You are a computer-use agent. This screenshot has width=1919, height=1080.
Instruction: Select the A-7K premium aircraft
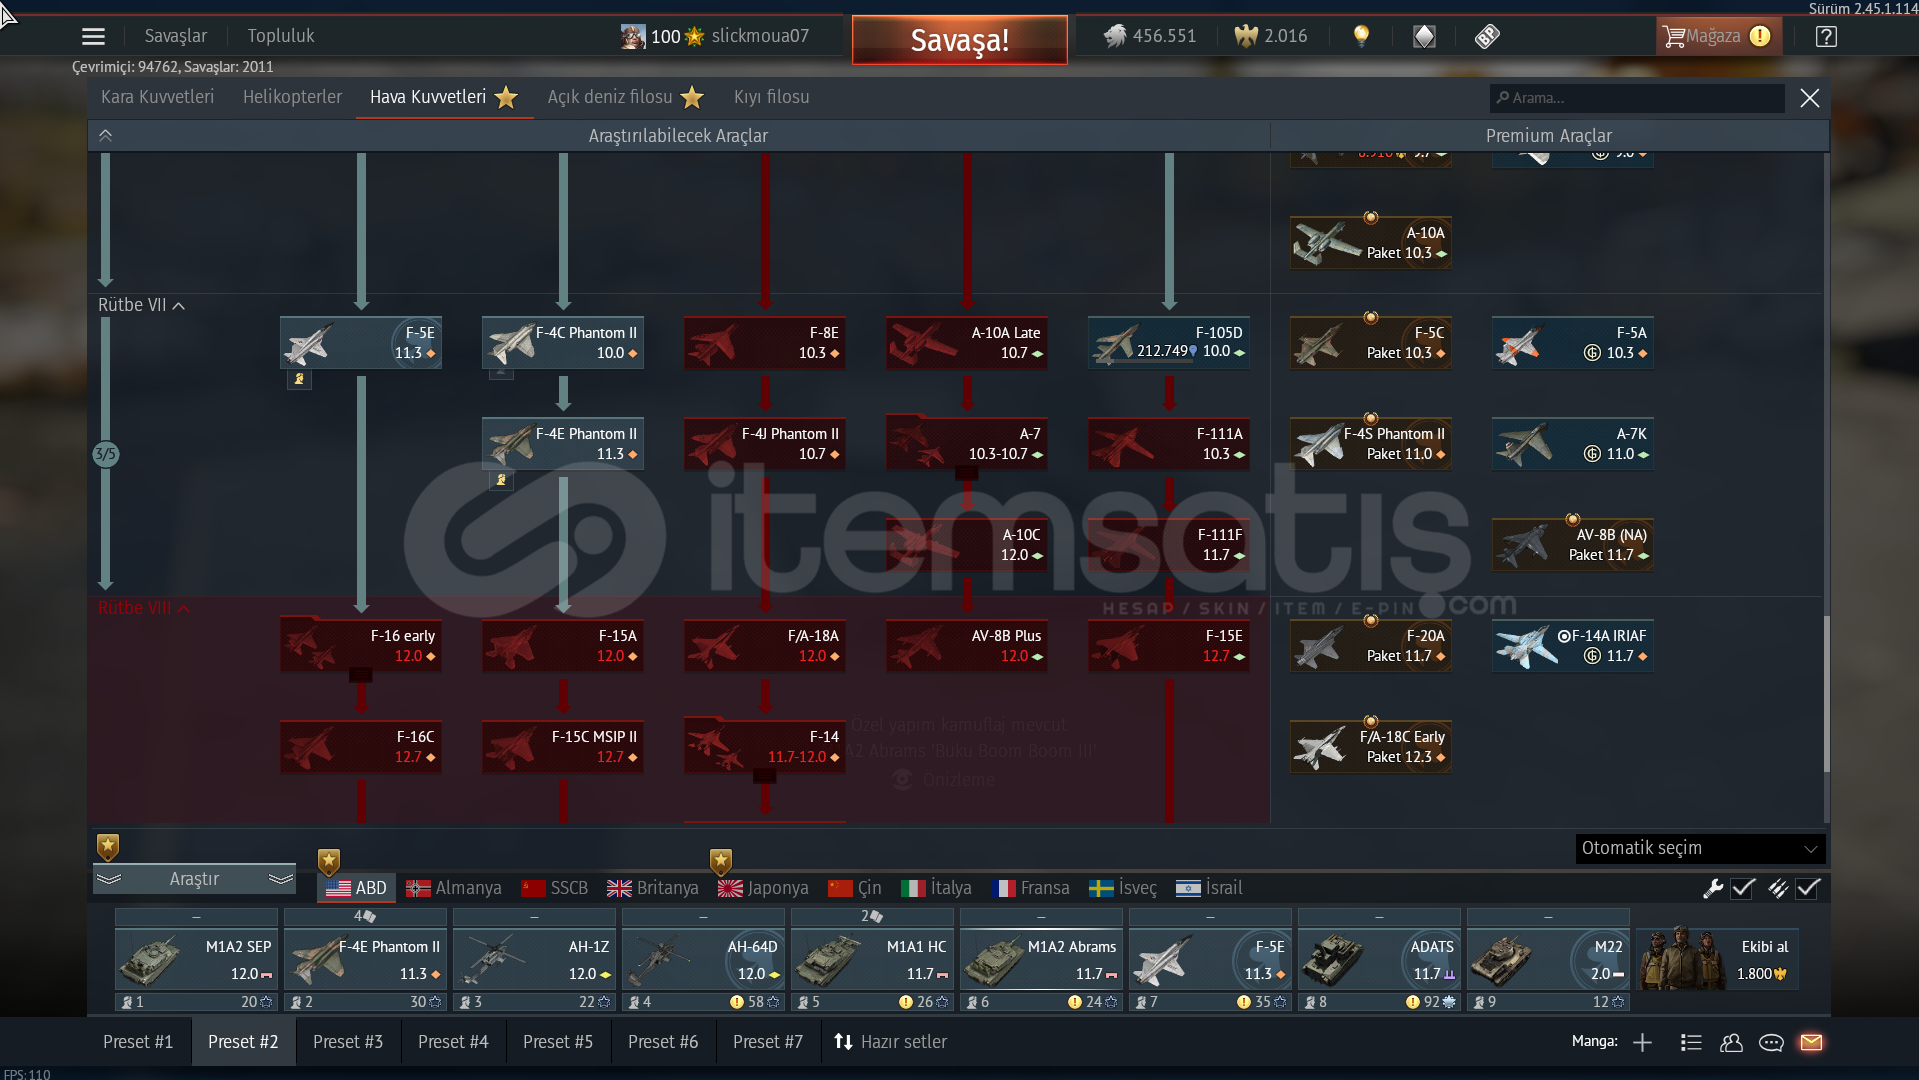pyautogui.click(x=1573, y=444)
